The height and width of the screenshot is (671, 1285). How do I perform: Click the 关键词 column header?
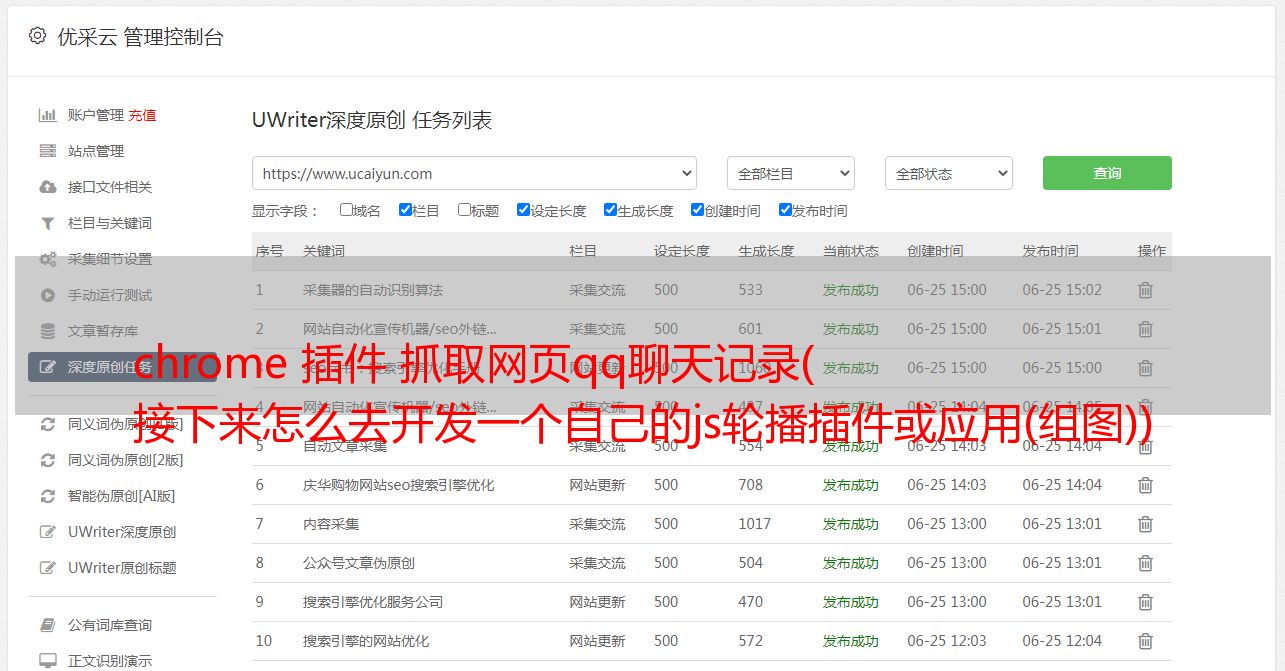(324, 251)
